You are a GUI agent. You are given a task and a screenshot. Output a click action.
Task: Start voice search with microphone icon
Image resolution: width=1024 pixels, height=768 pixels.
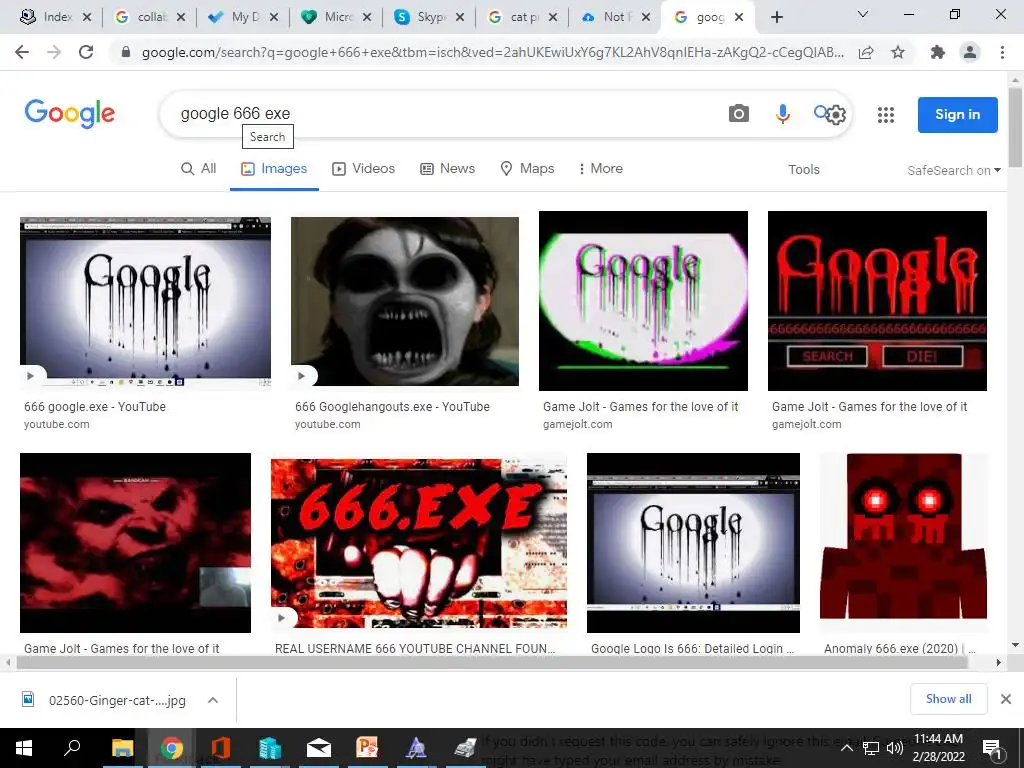782,114
